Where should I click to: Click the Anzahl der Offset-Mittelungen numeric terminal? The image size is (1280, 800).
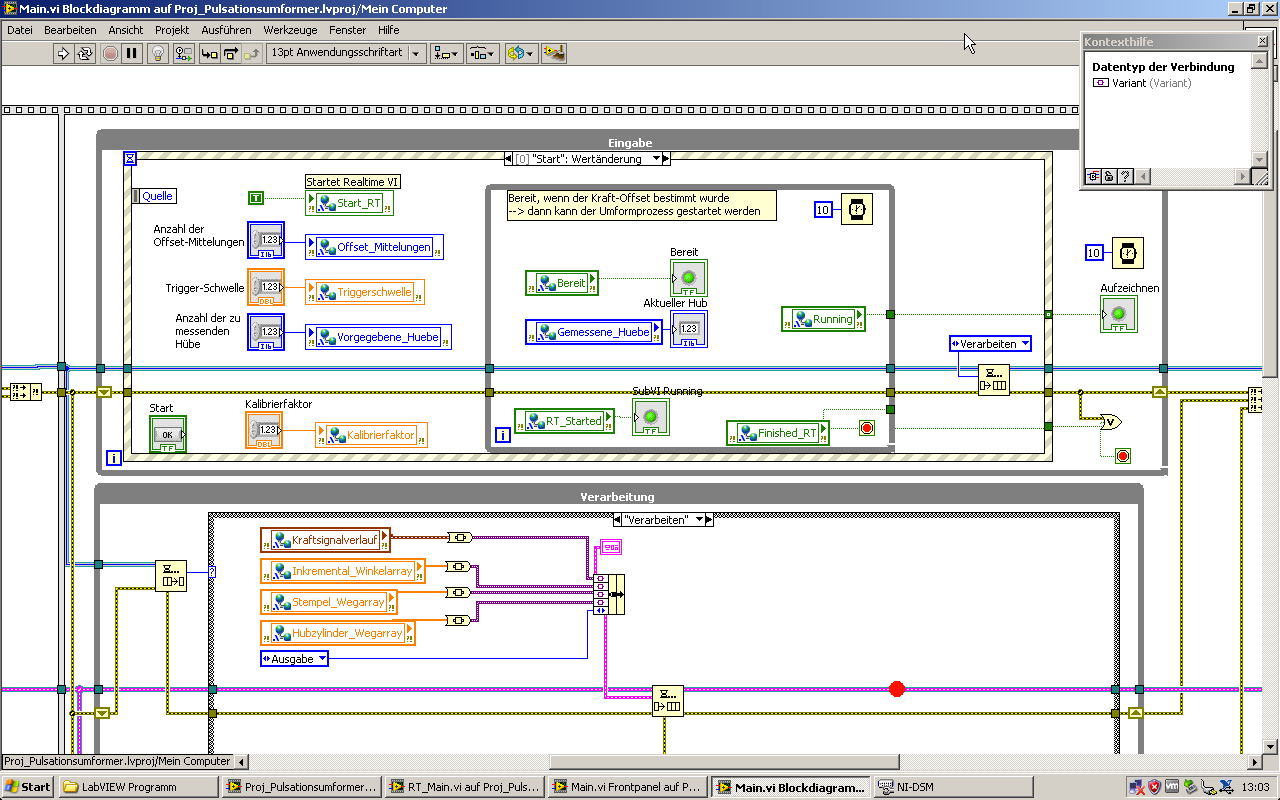[x=266, y=240]
